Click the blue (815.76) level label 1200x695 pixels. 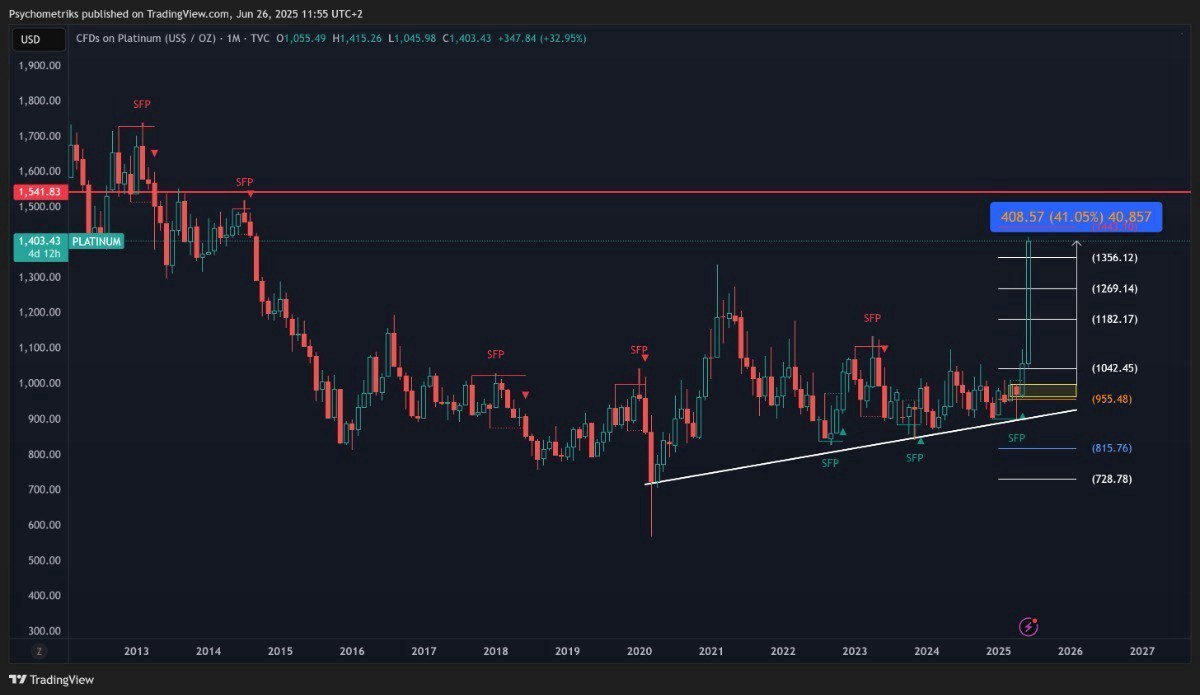1112,448
